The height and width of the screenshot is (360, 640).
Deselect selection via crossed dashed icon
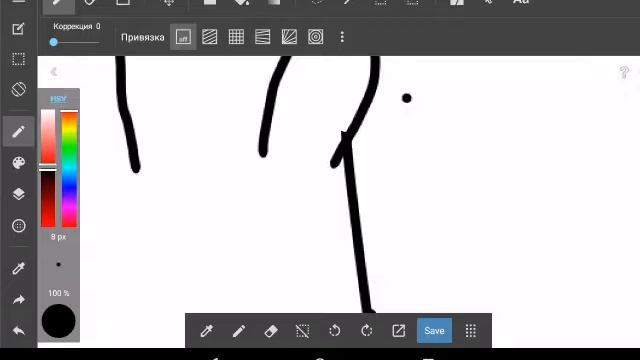pos(302,331)
